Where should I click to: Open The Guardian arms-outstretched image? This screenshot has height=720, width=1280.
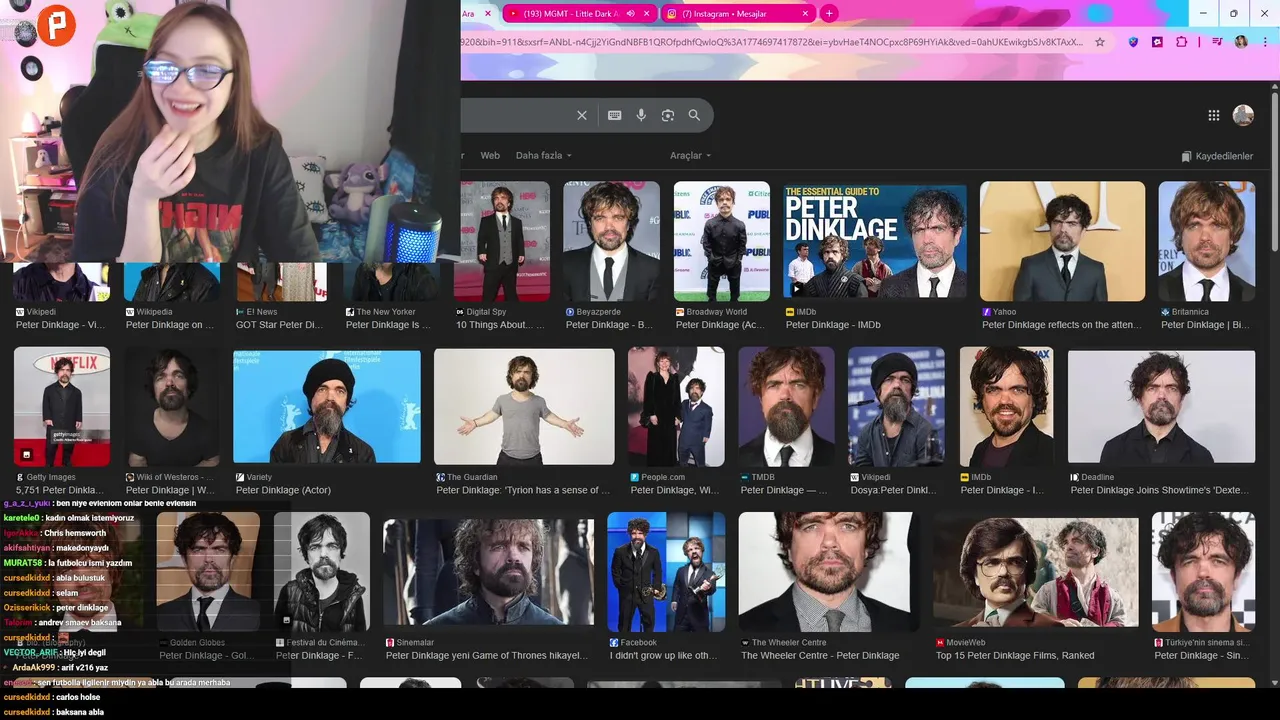(524, 406)
